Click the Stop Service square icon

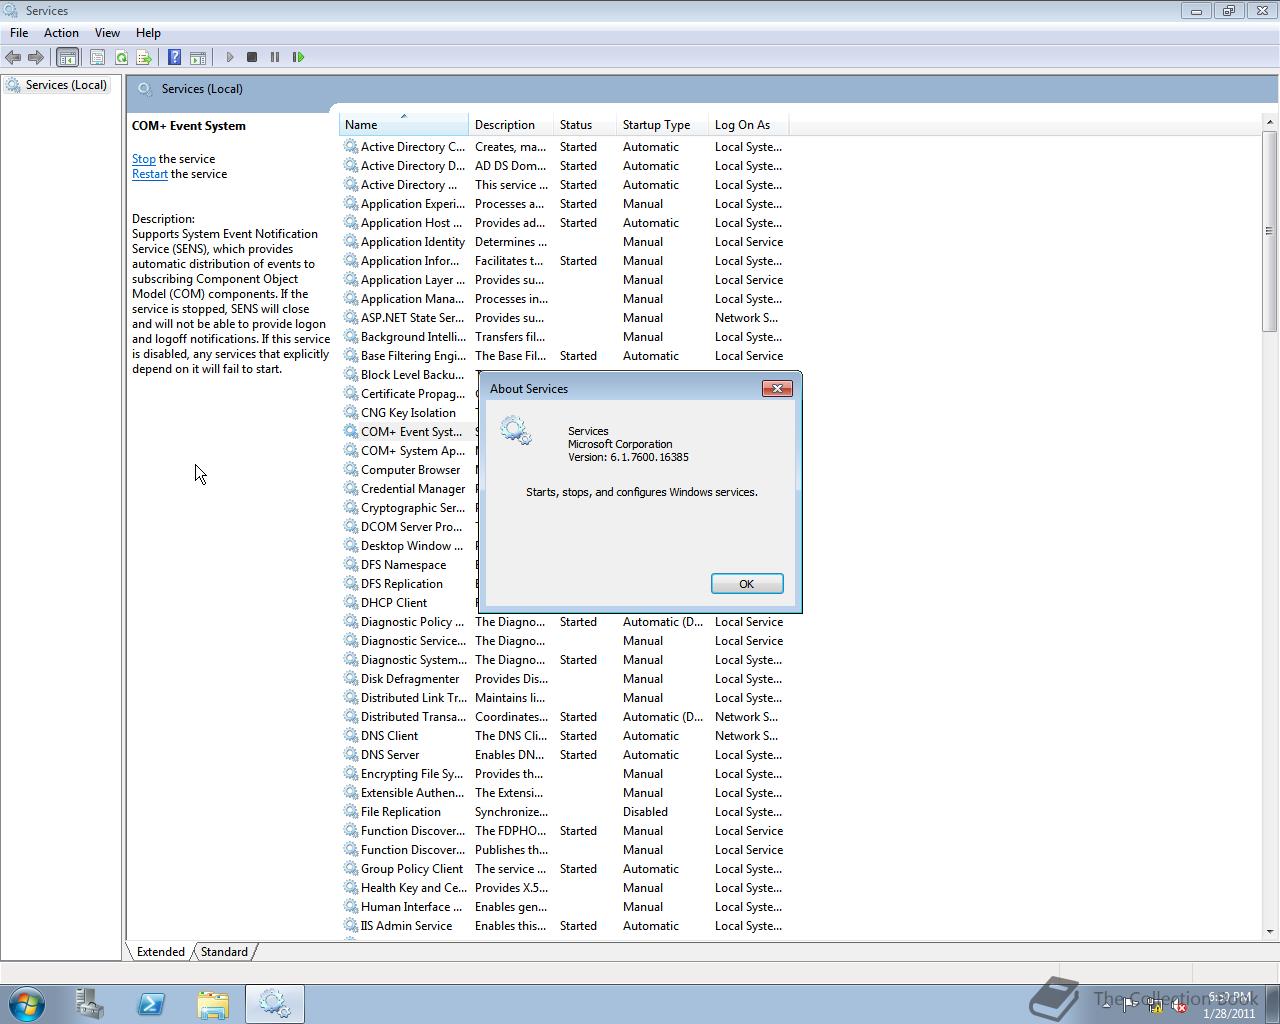click(252, 57)
